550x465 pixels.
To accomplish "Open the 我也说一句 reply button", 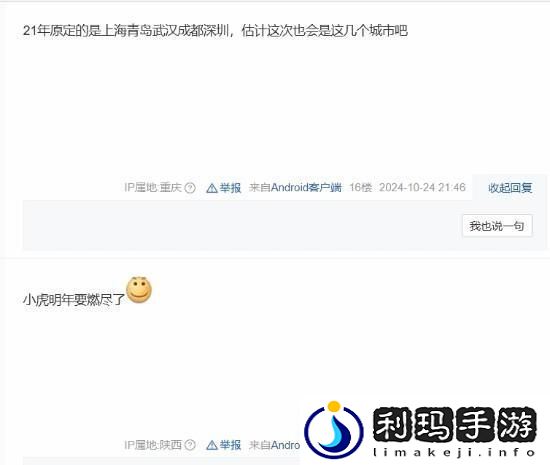I will coord(497,226).
